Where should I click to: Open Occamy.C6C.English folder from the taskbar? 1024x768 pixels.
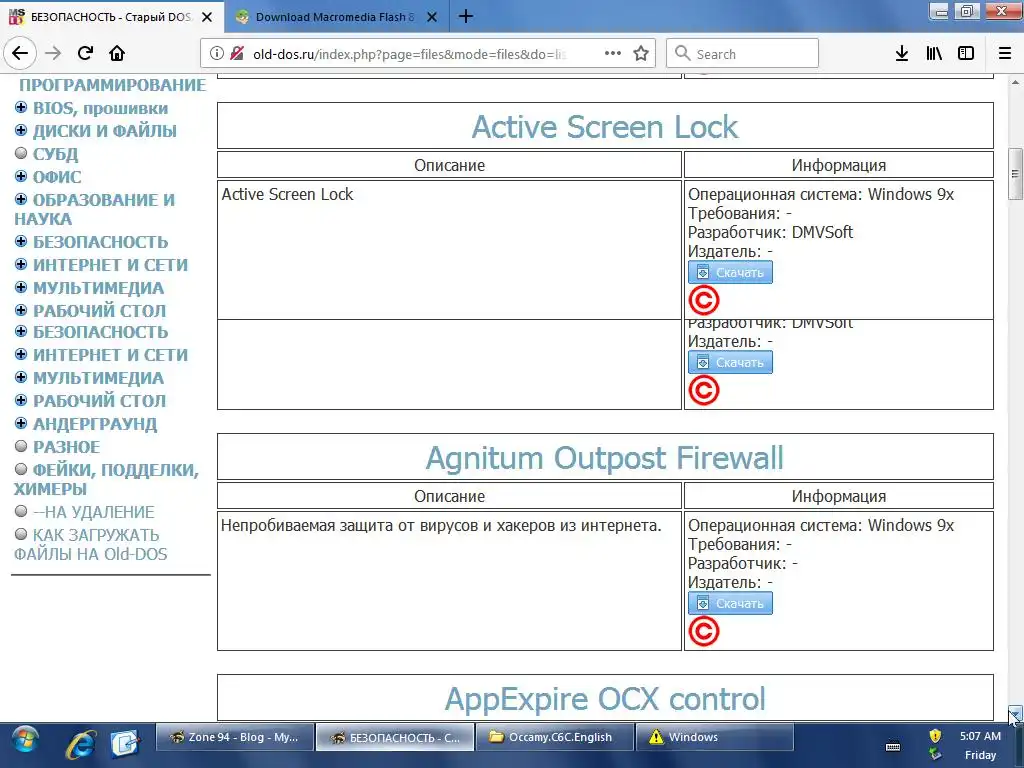click(553, 737)
